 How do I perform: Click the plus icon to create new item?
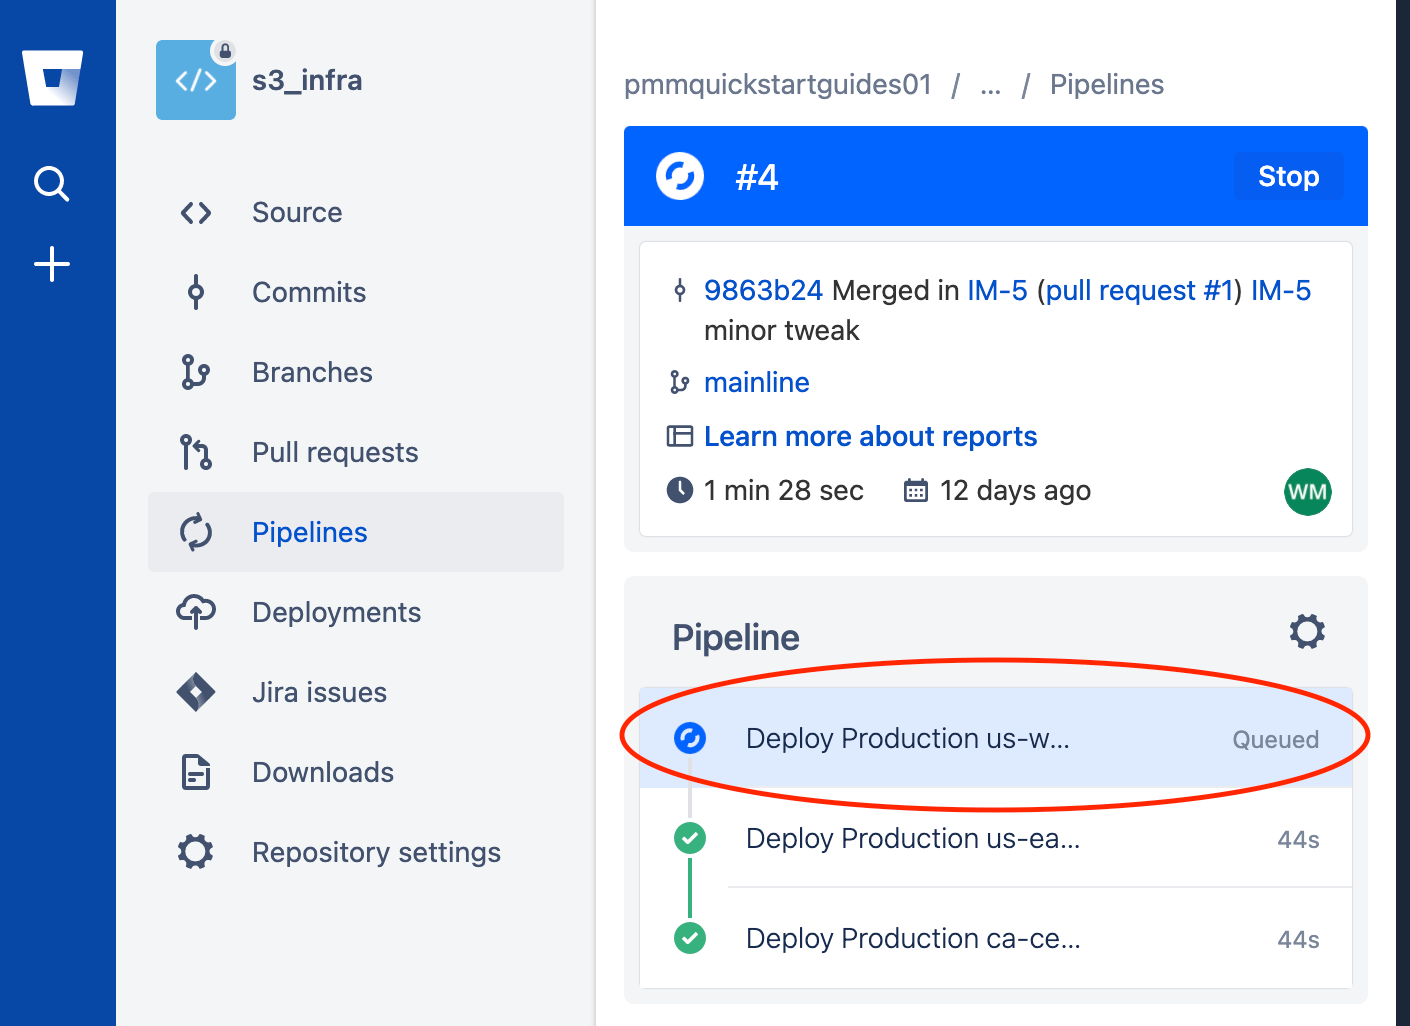[50, 264]
